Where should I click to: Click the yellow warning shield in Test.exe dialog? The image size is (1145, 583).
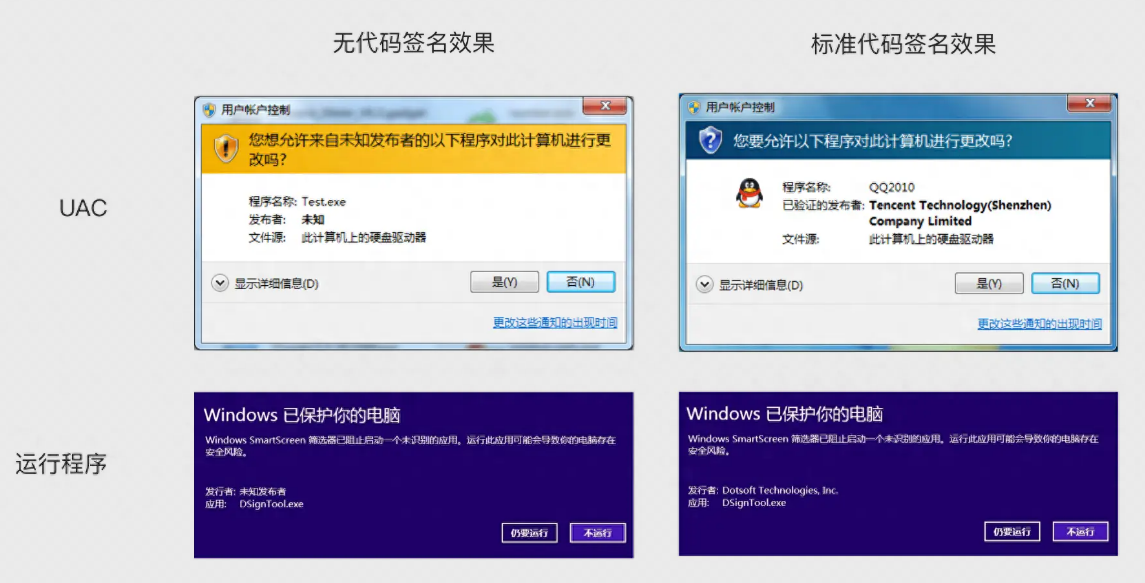pyautogui.click(x=226, y=148)
